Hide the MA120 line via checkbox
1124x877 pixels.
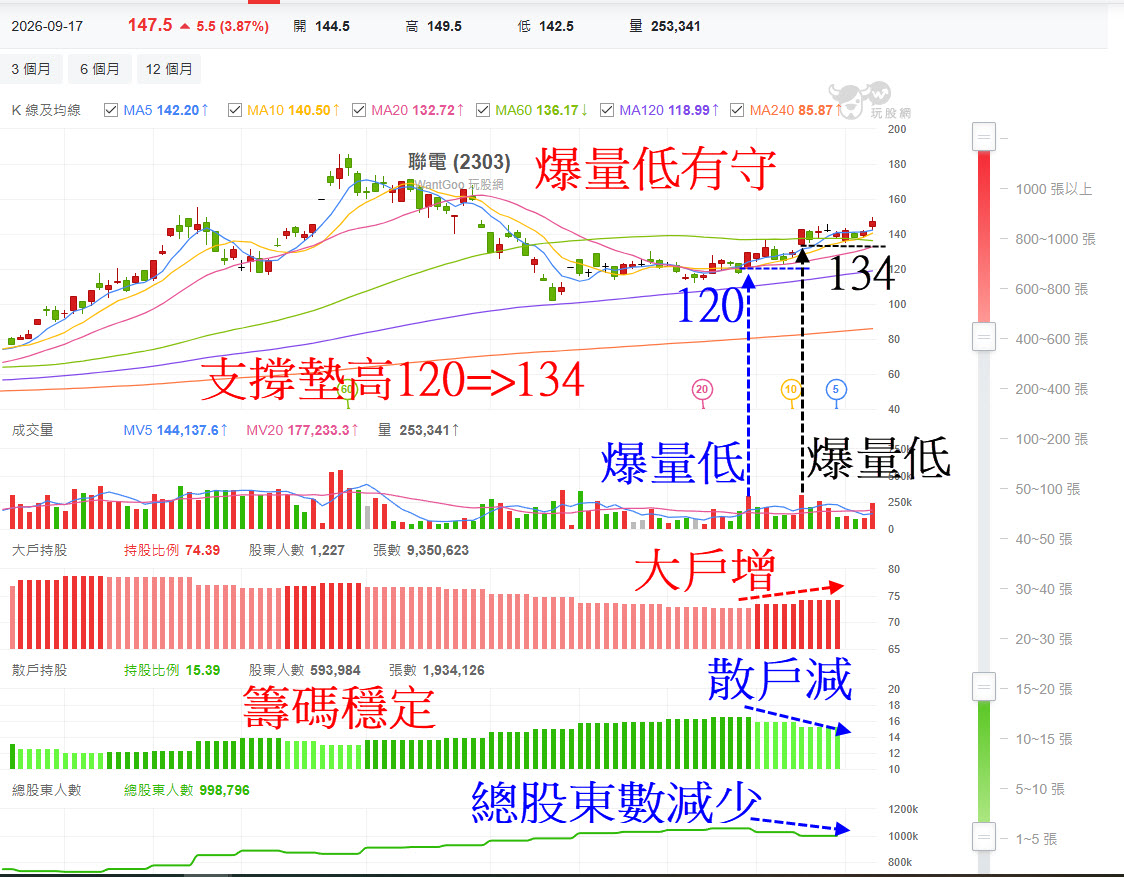[x=607, y=110]
